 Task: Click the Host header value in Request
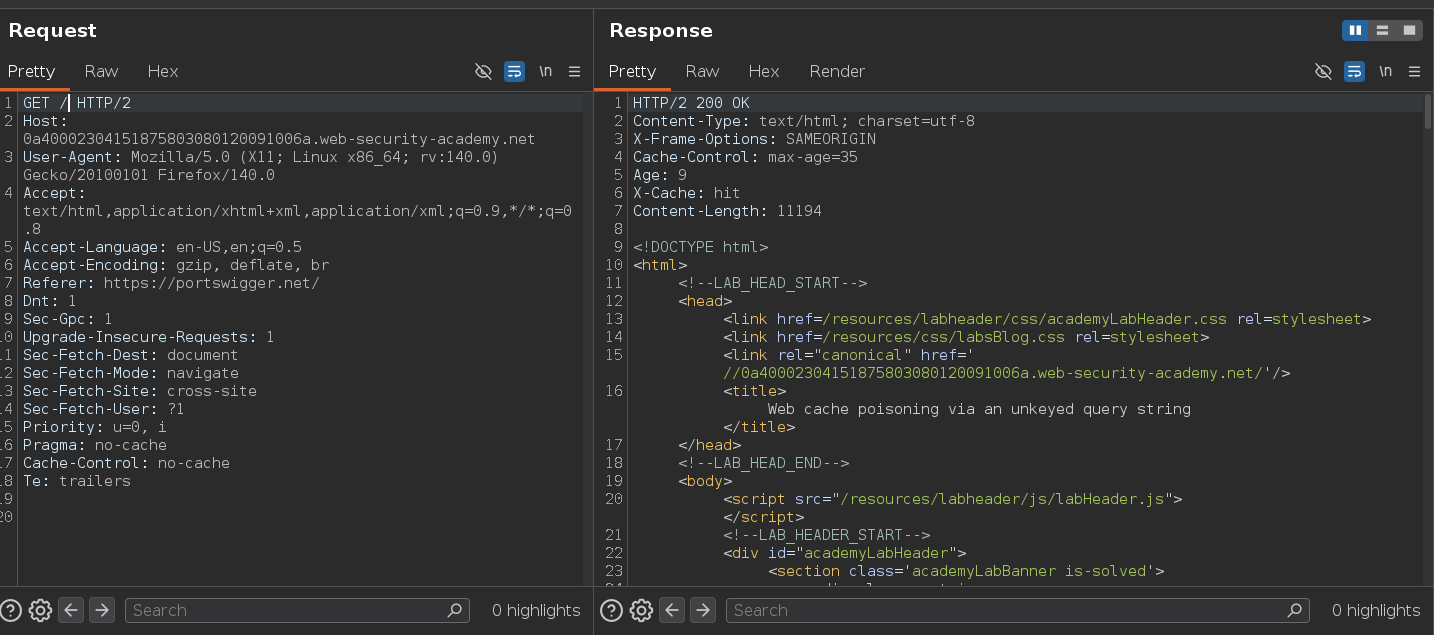279,139
